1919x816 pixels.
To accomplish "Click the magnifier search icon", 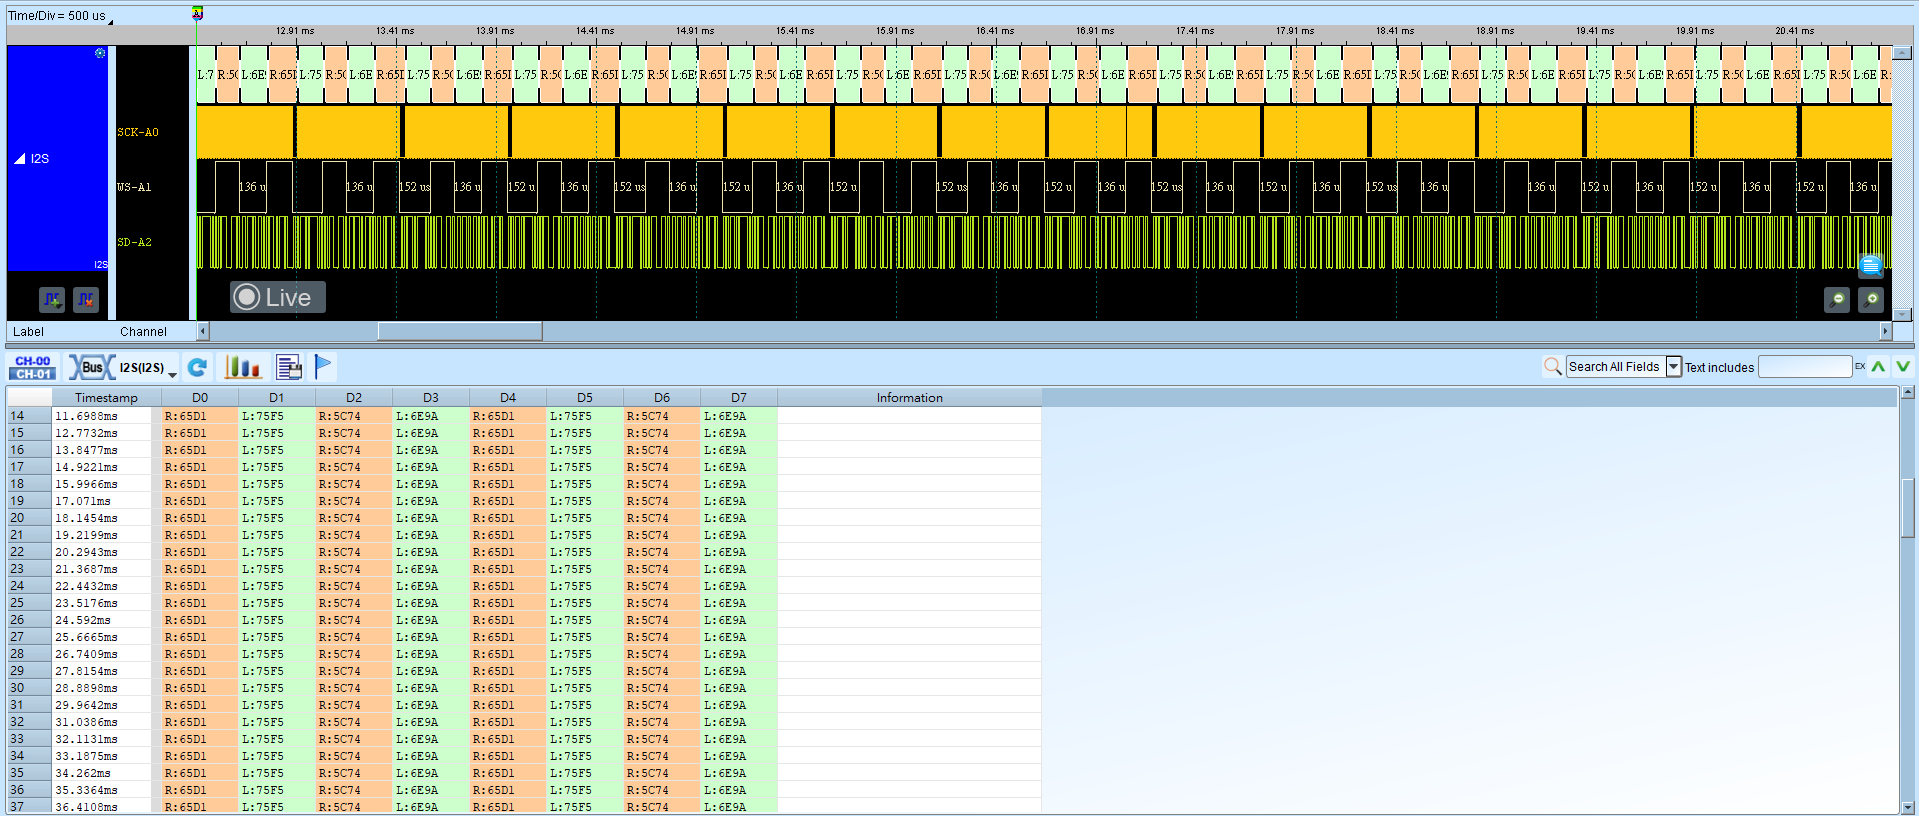I will pos(1552,367).
